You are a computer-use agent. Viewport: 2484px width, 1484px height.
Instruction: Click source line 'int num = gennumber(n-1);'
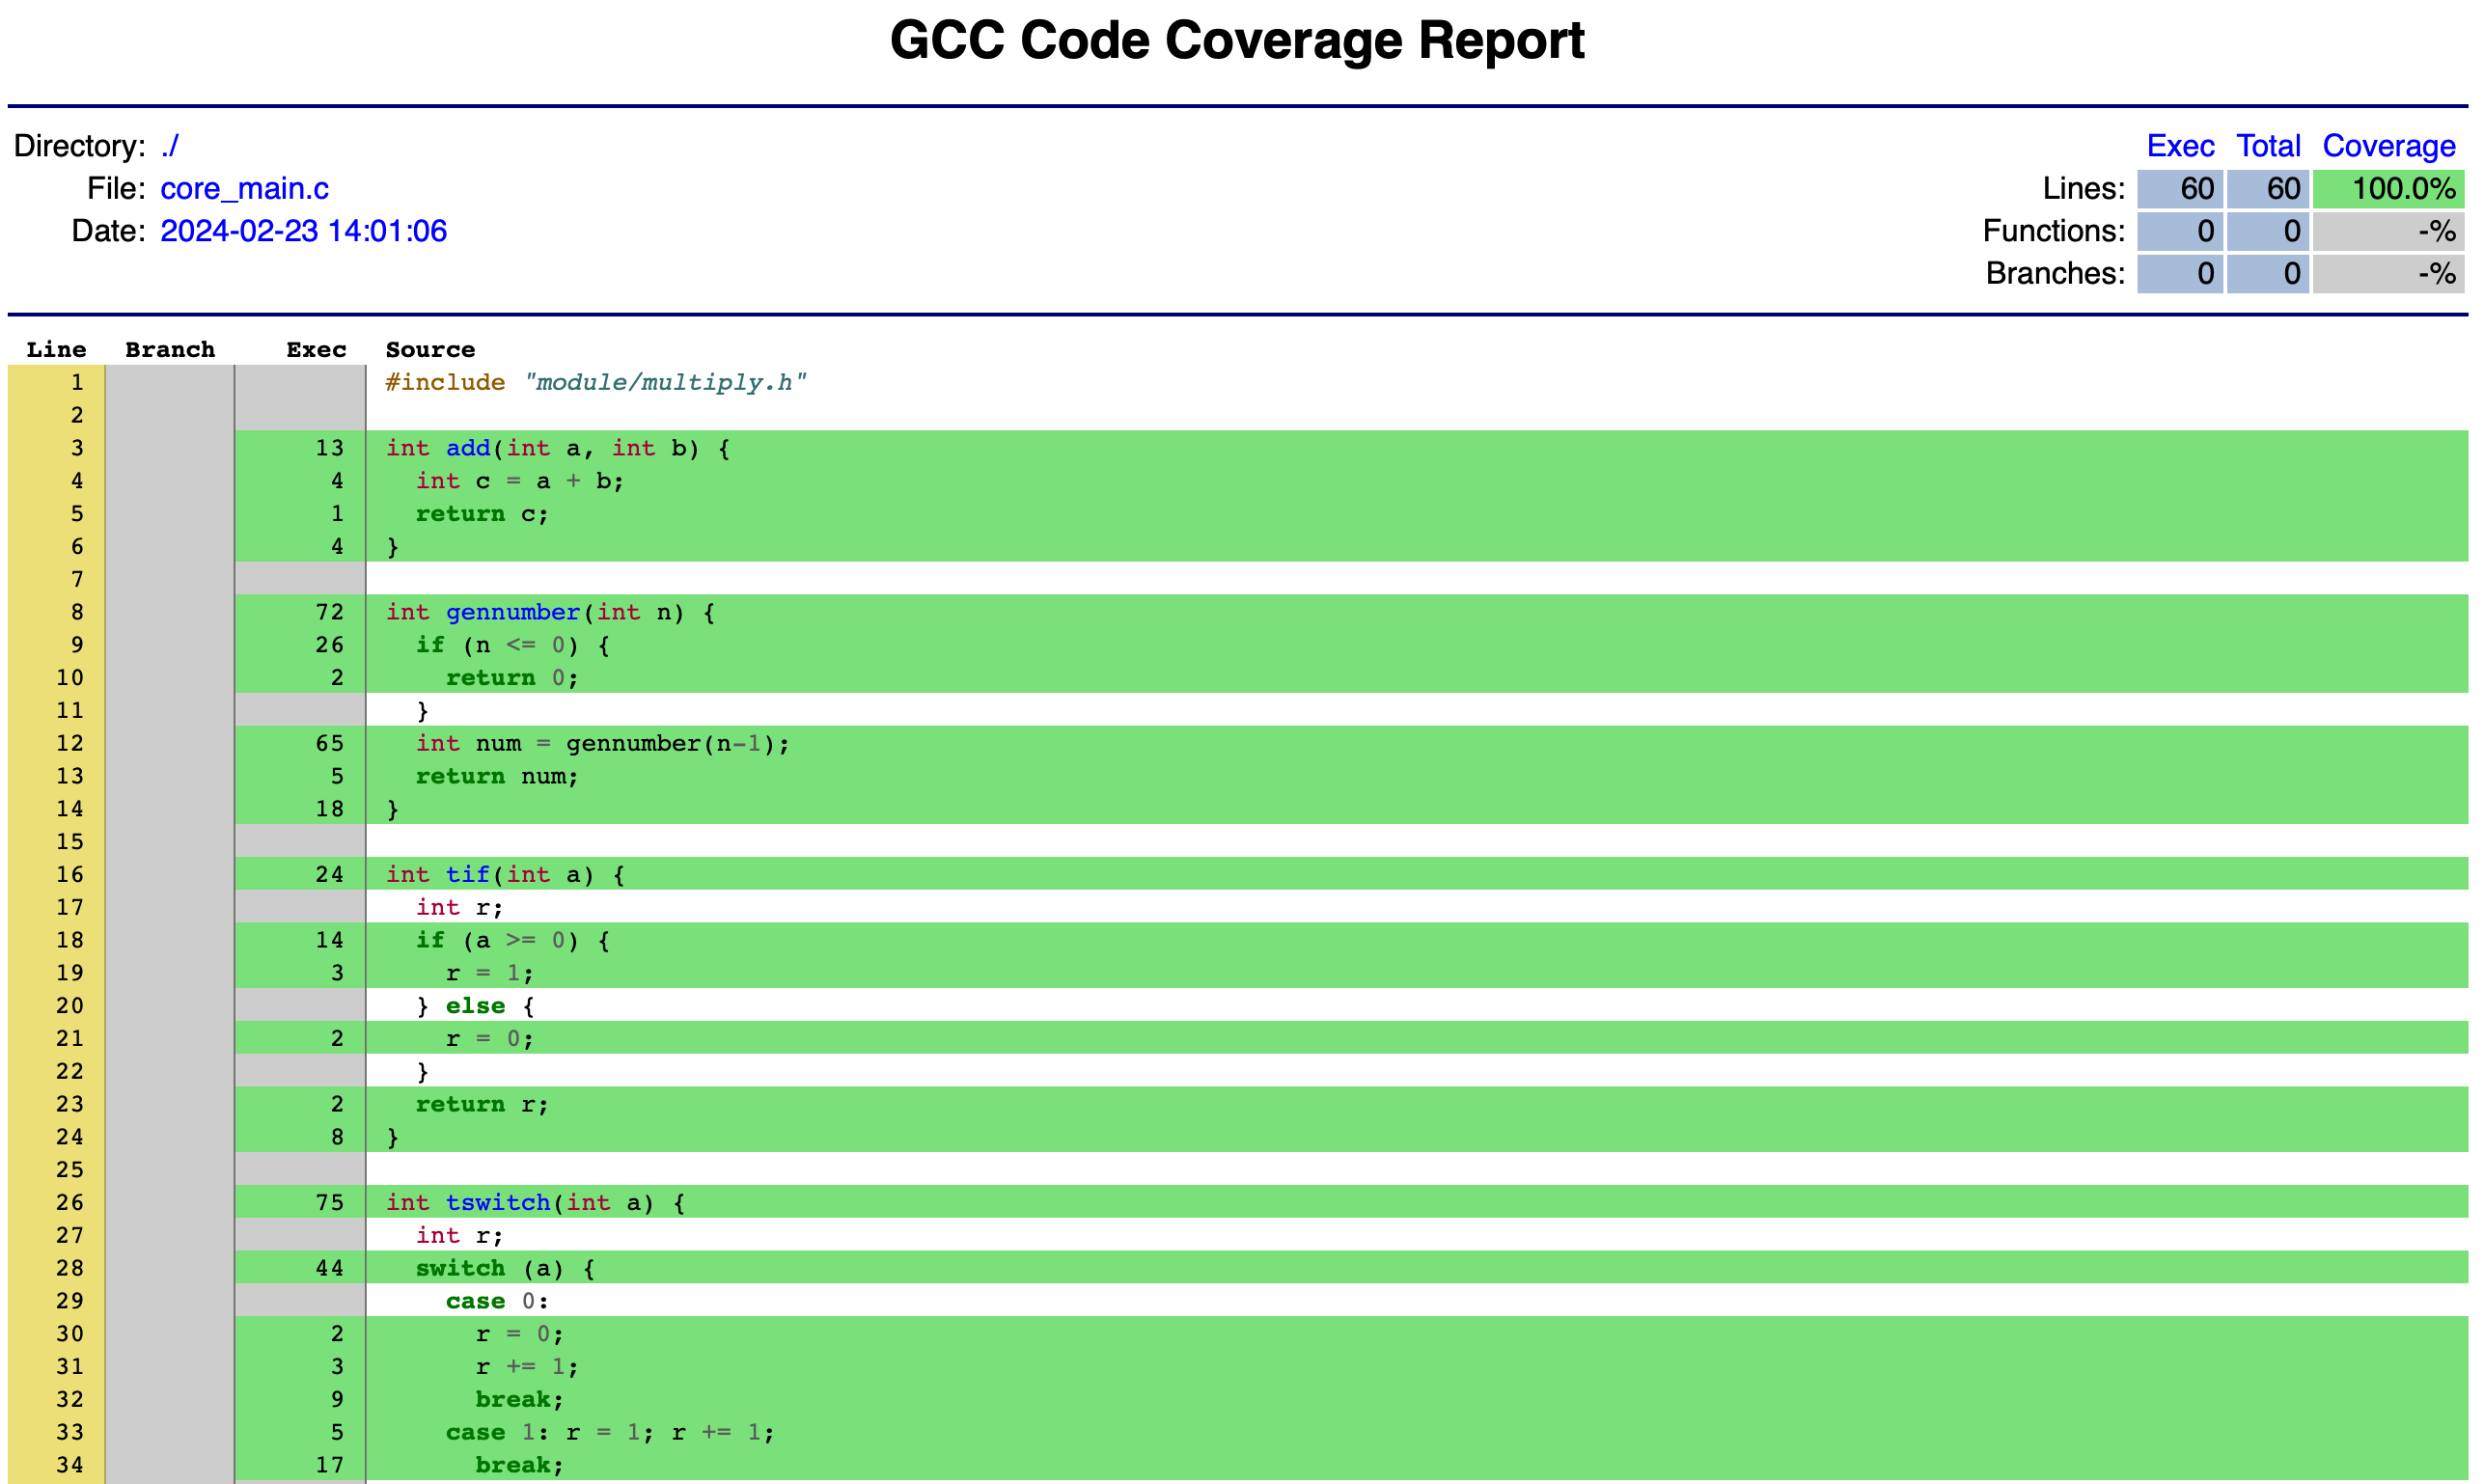(x=603, y=743)
